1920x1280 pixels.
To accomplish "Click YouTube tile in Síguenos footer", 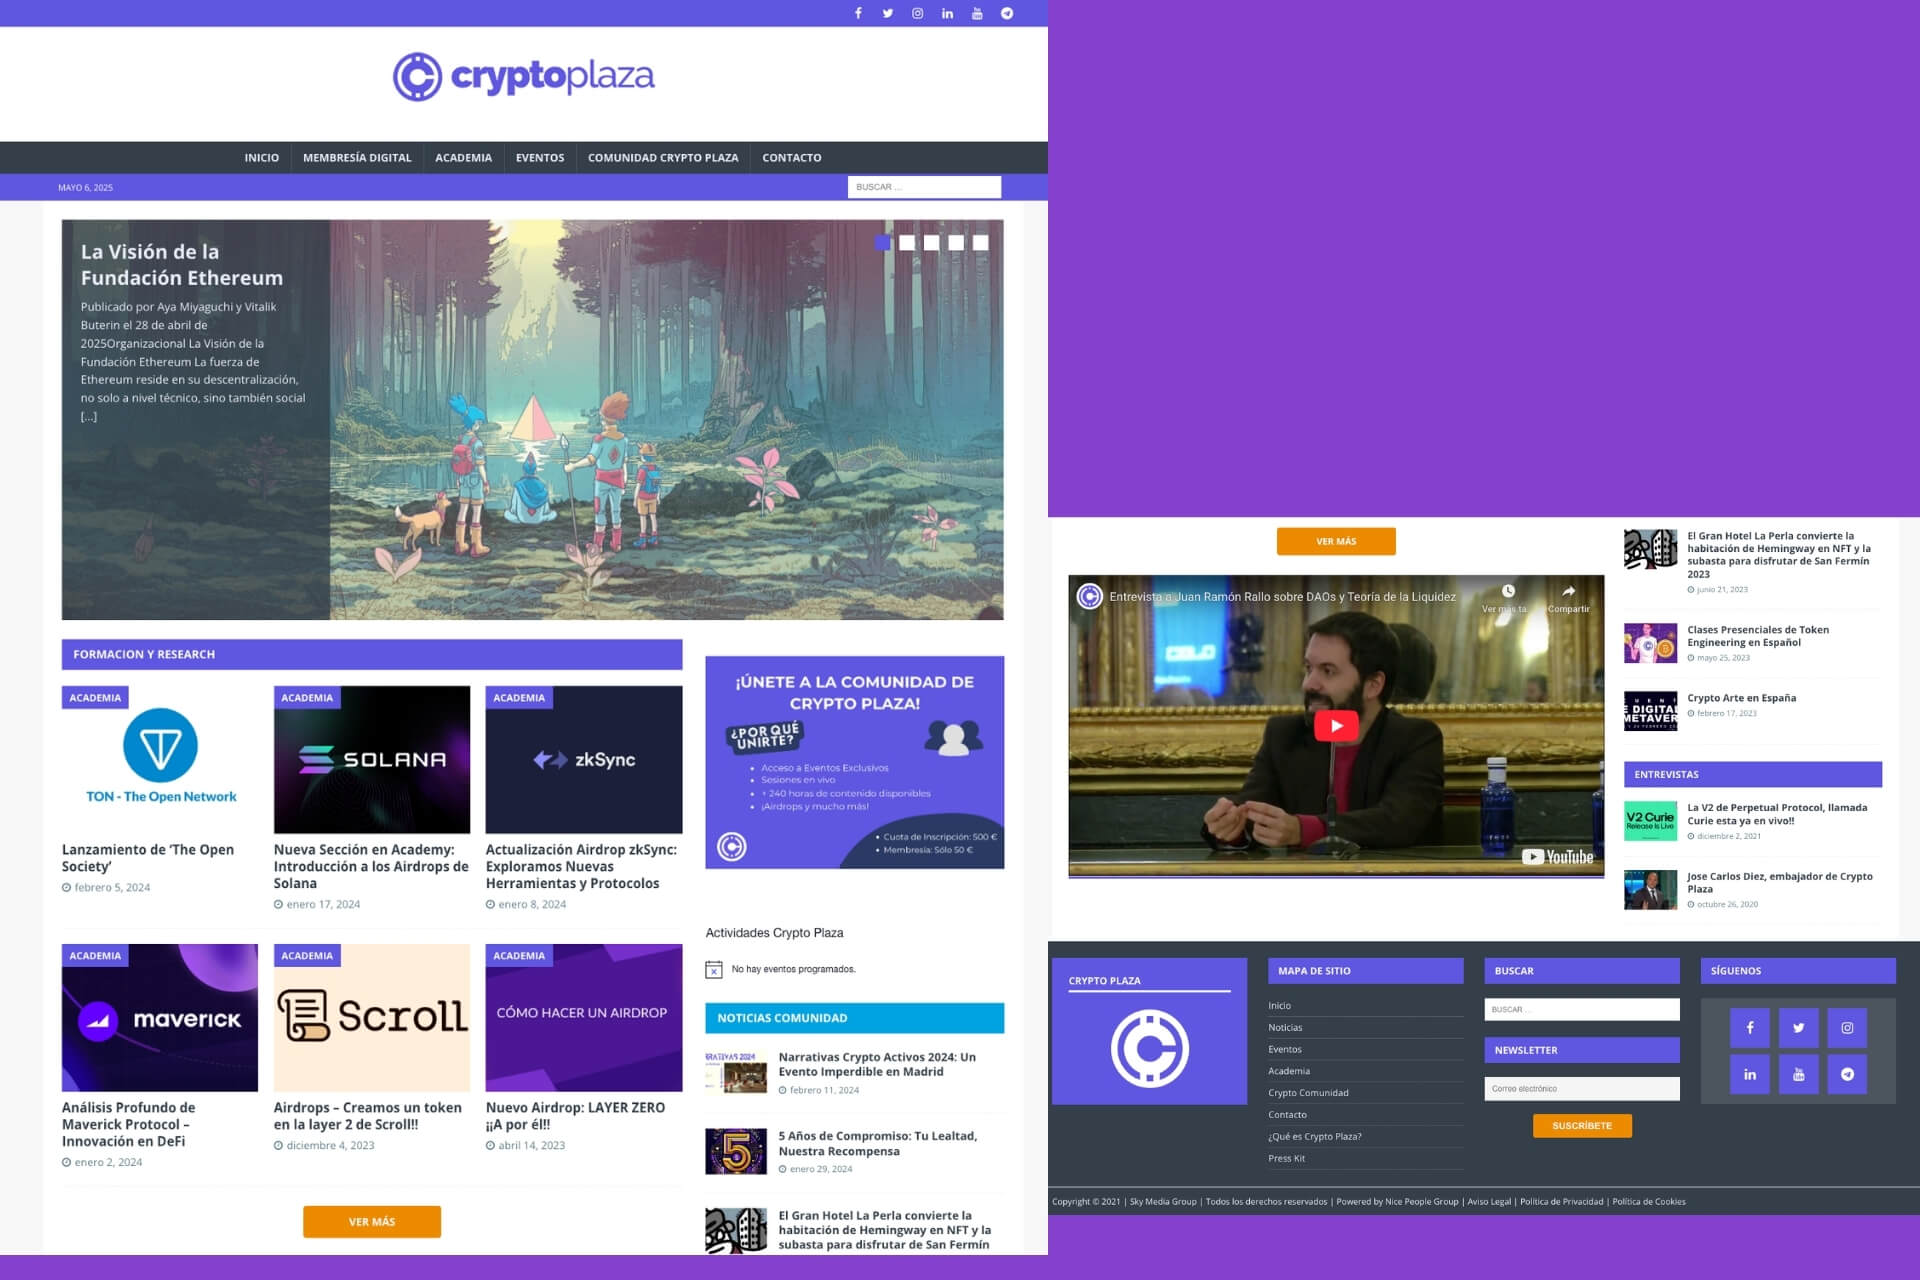I will 1798,1074.
